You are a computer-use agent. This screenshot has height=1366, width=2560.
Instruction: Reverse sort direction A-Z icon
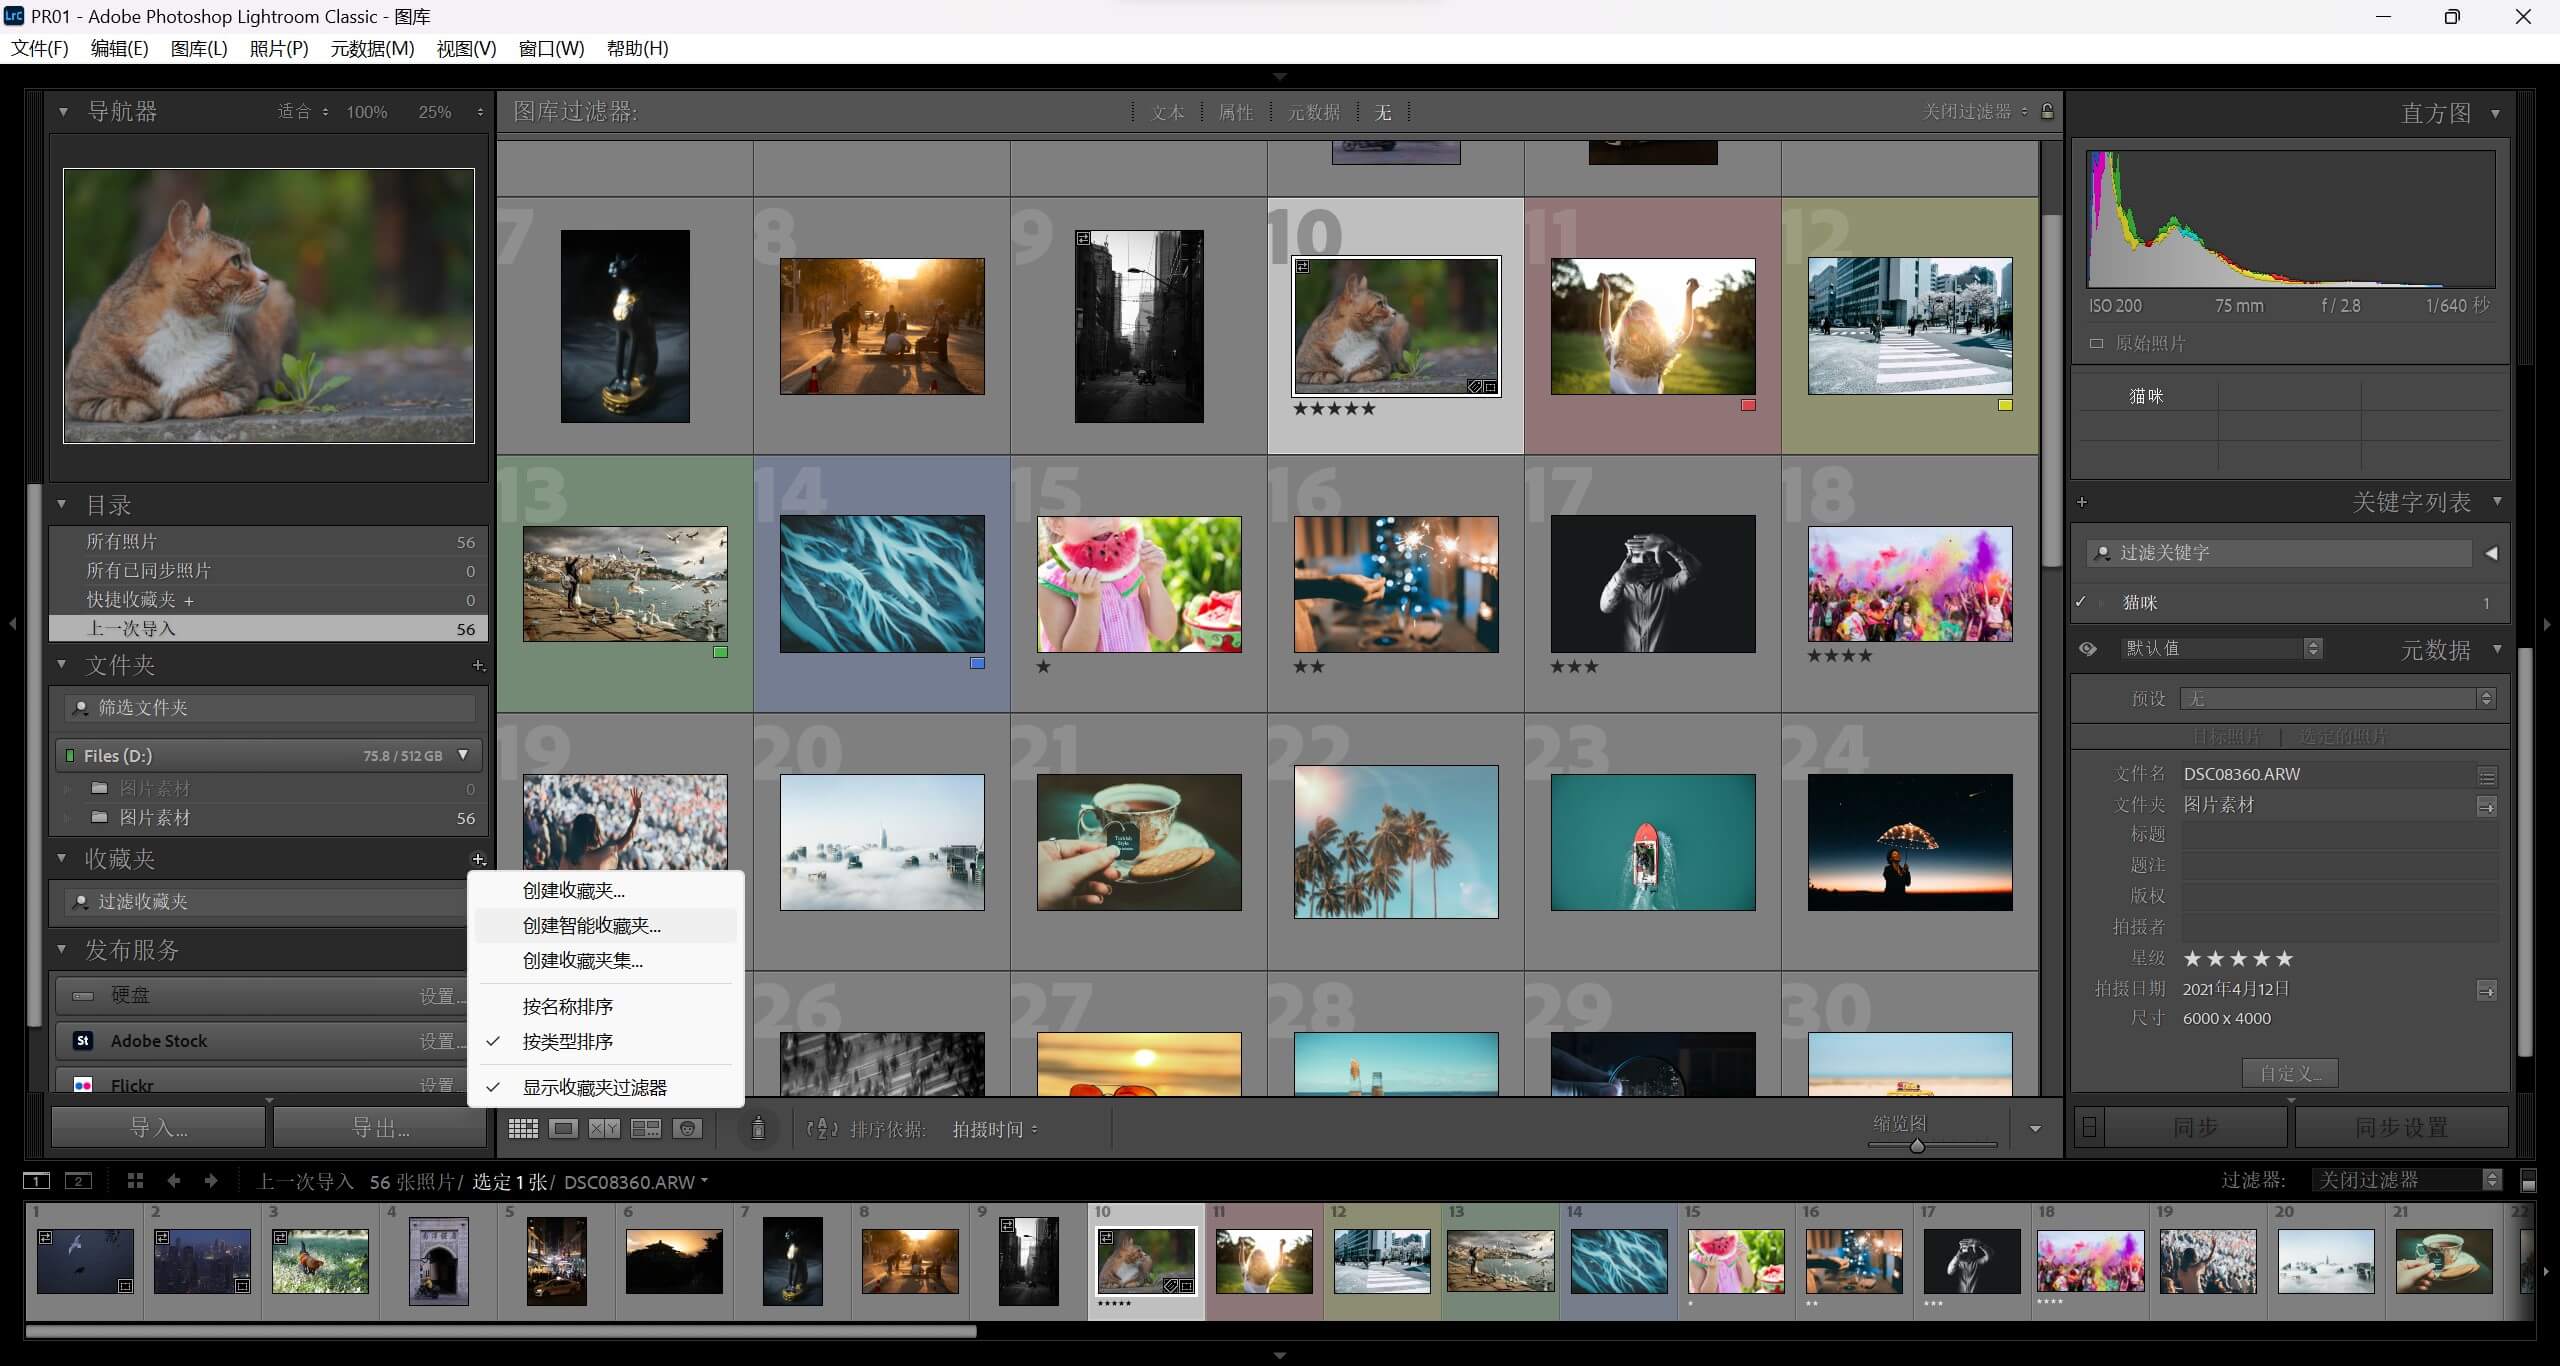coord(822,1129)
